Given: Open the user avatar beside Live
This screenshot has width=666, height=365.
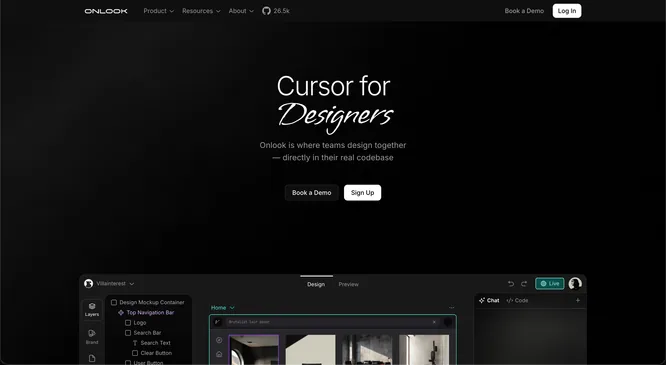Looking at the screenshot, I should tap(575, 283).
